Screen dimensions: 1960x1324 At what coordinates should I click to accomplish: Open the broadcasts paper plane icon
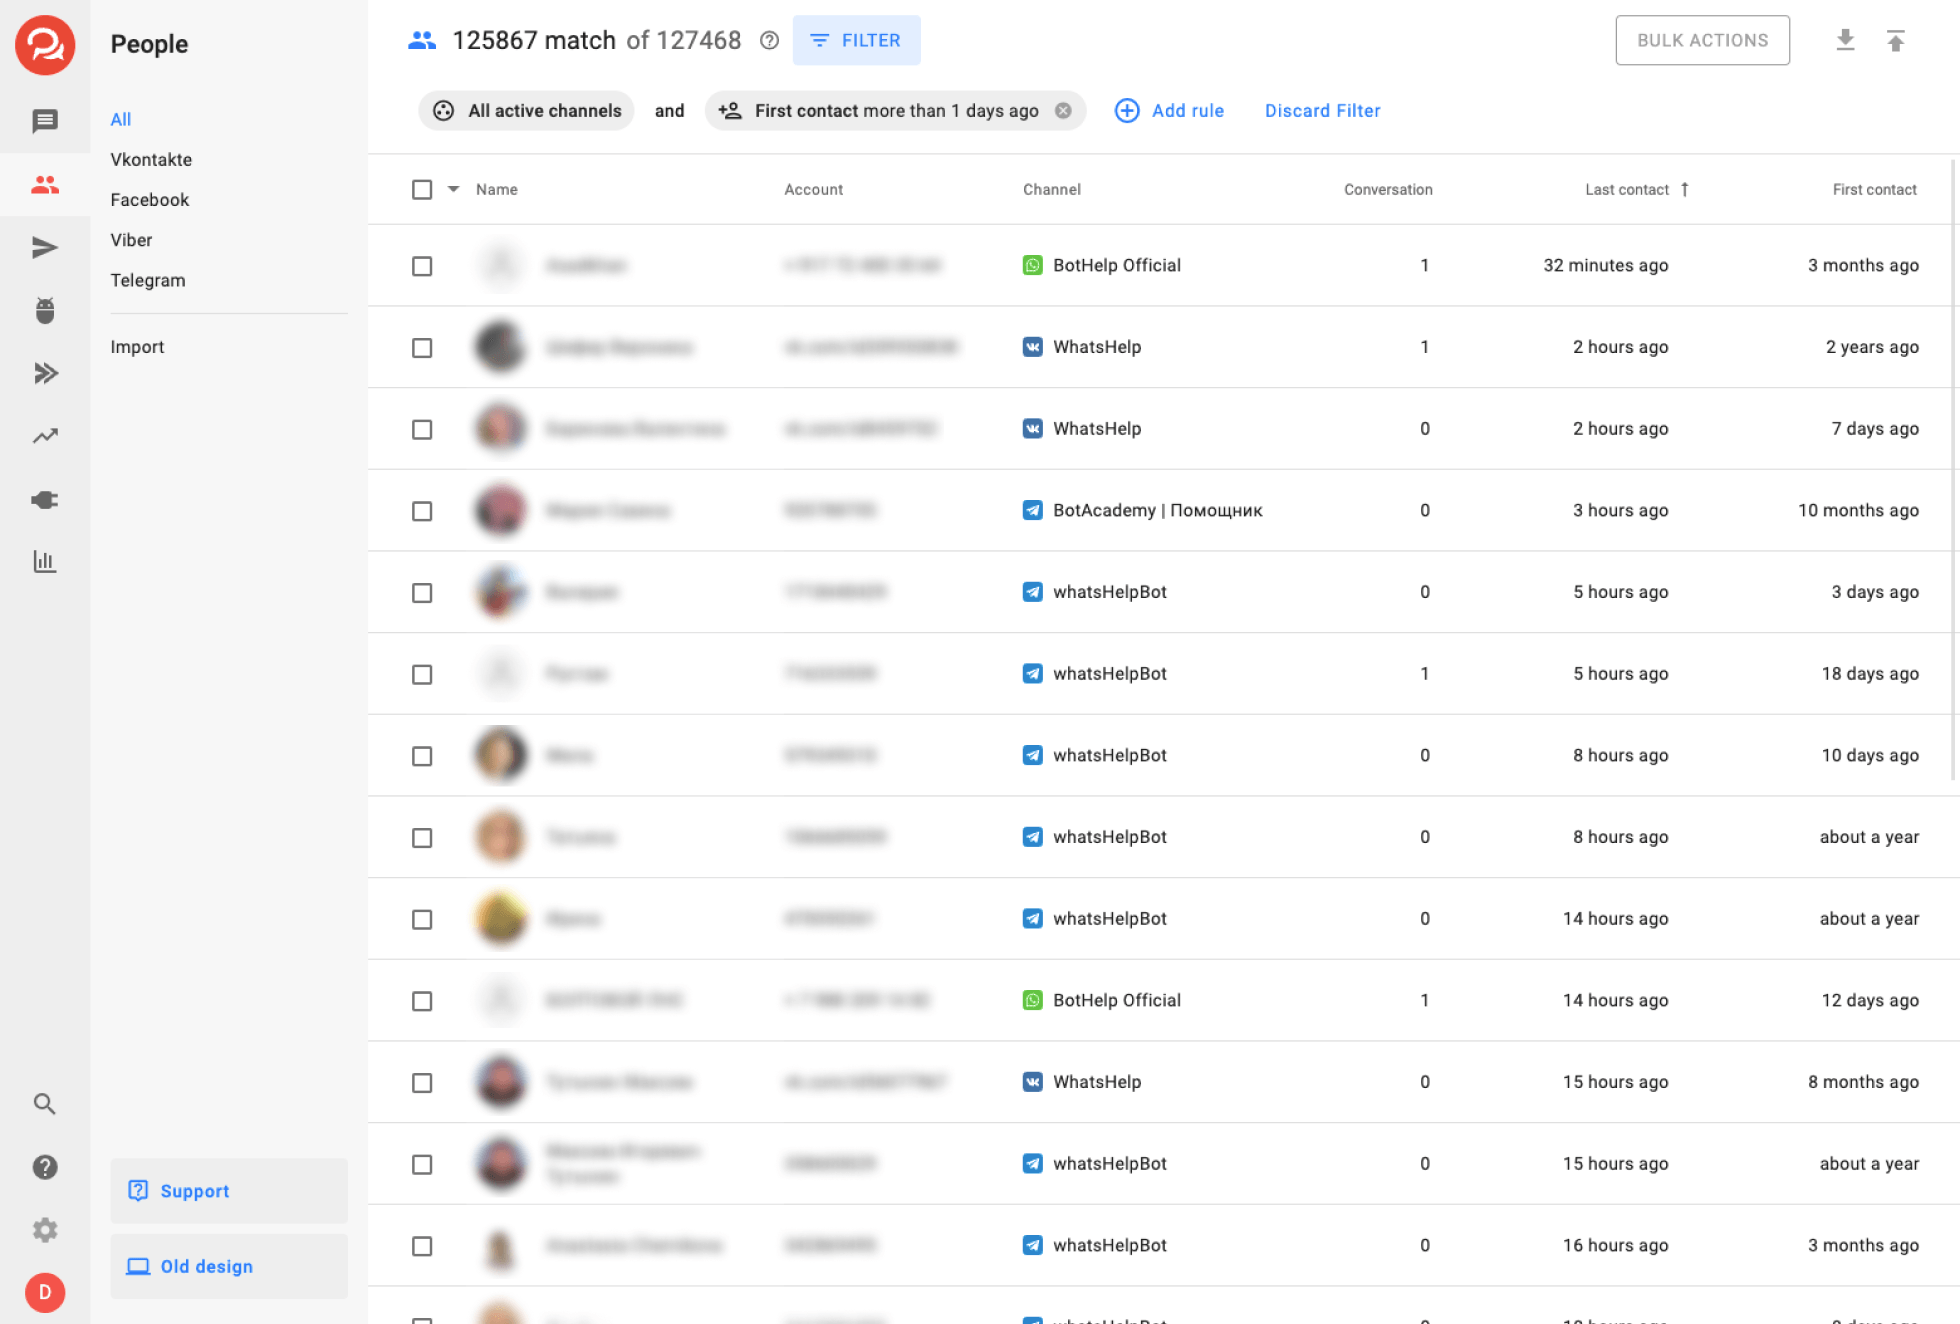pyautogui.click(x=45, y=247)
